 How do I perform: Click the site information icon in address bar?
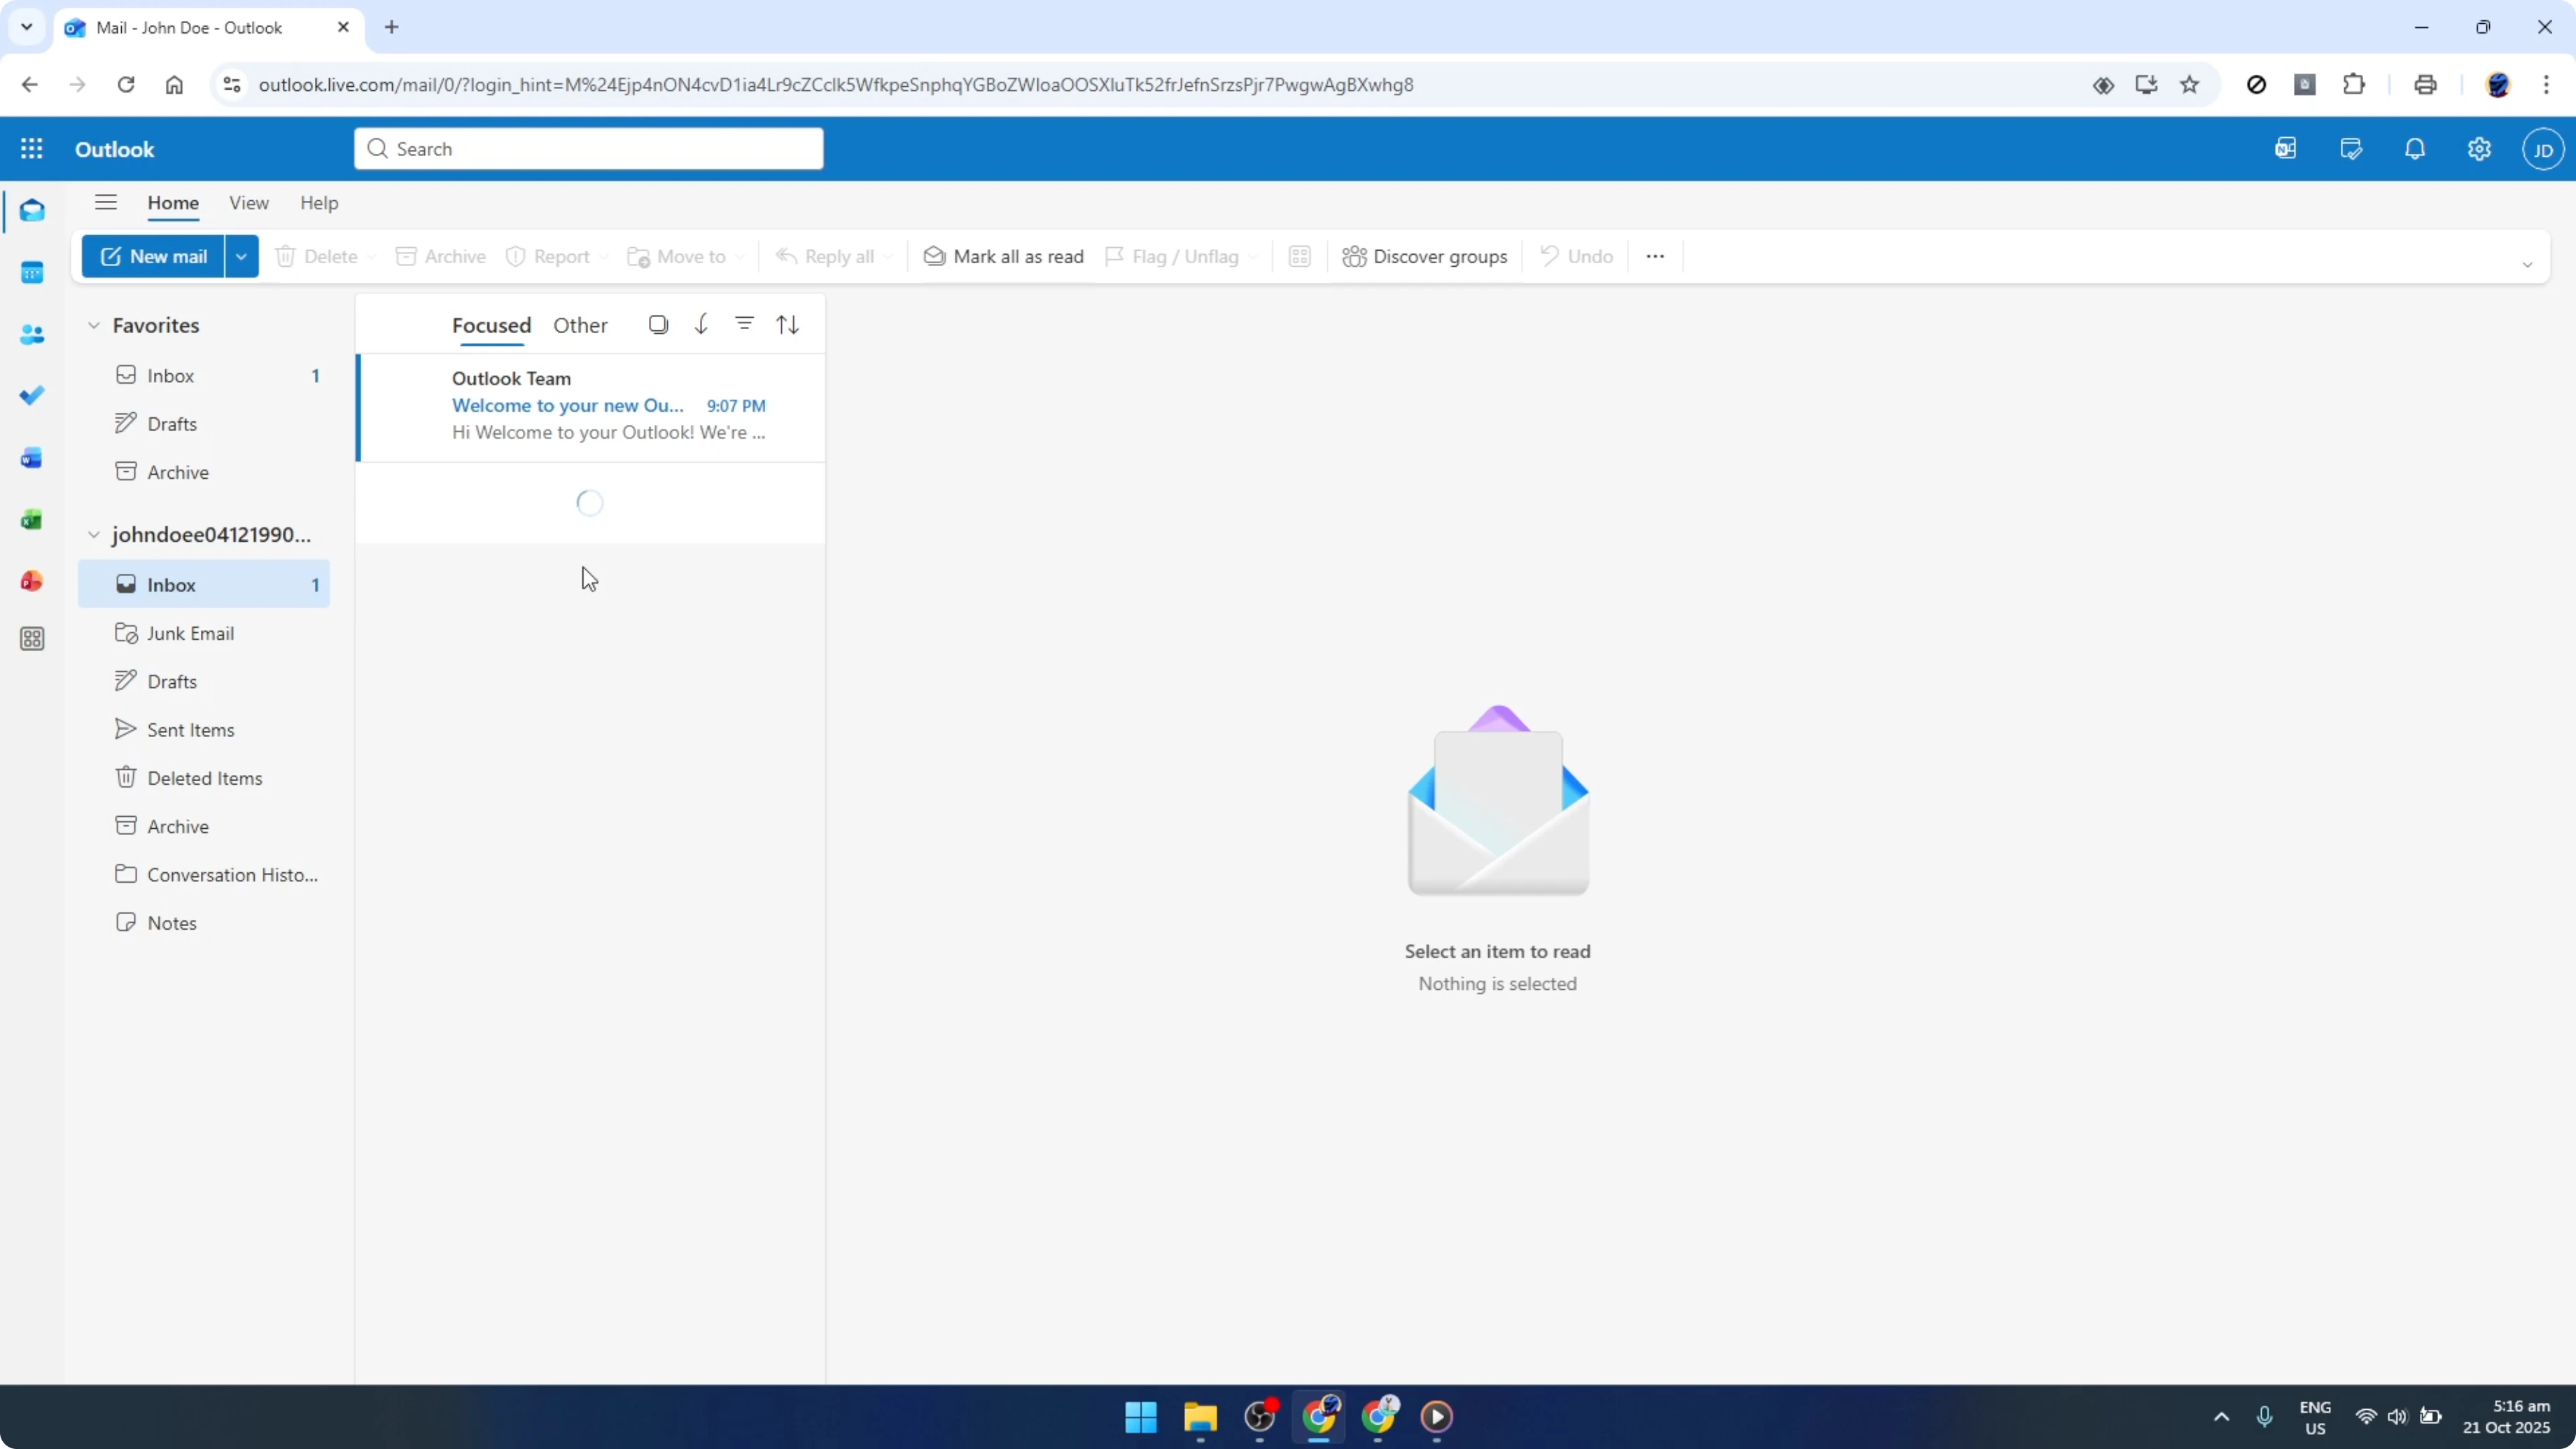pyautogui.click(x=232, y=85)
